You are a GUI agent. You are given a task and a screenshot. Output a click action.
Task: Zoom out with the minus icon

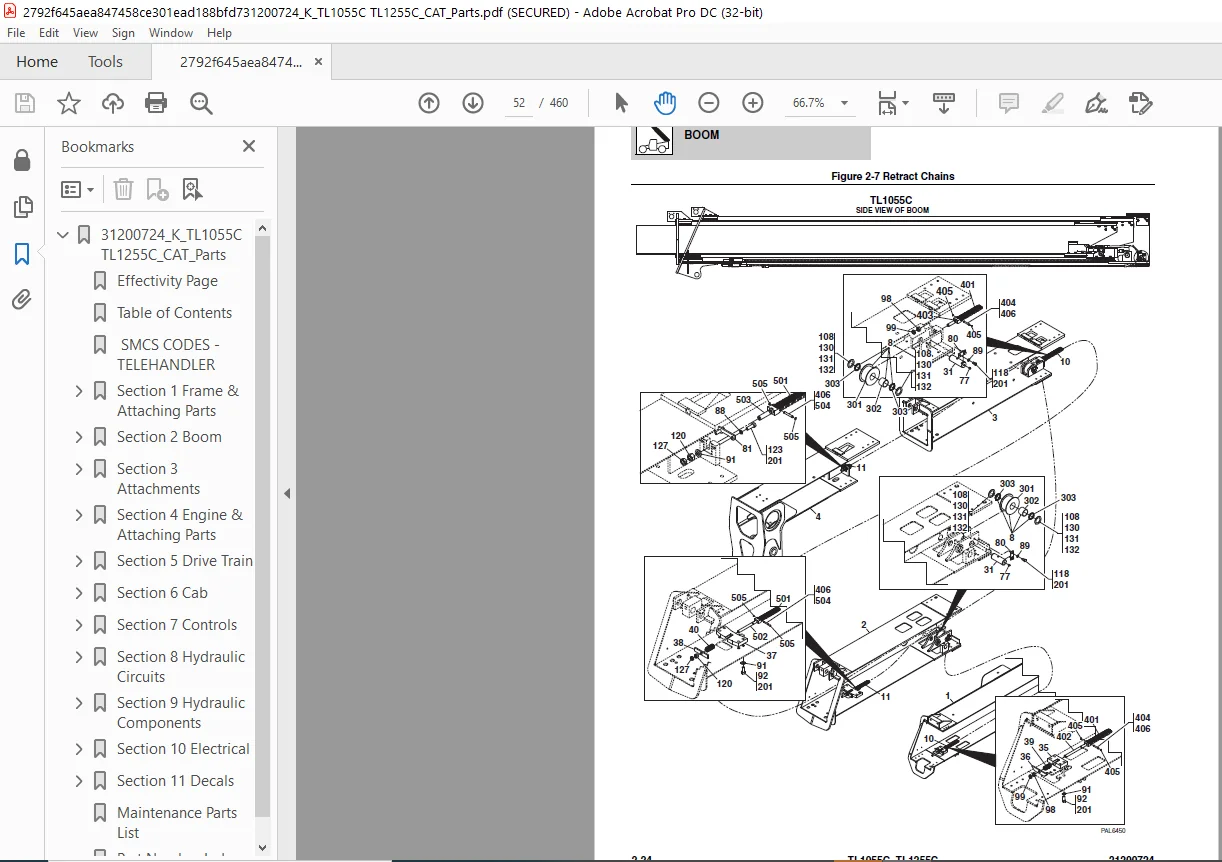(x=709, y=103)
